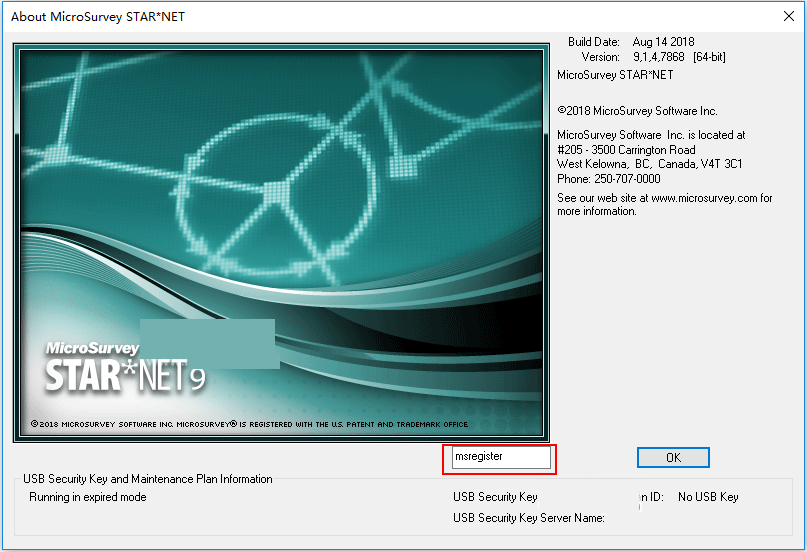Click the ©2018 MicroSurvey Software Inc. line
Viewport: 807px width, 552px height.
637,111
